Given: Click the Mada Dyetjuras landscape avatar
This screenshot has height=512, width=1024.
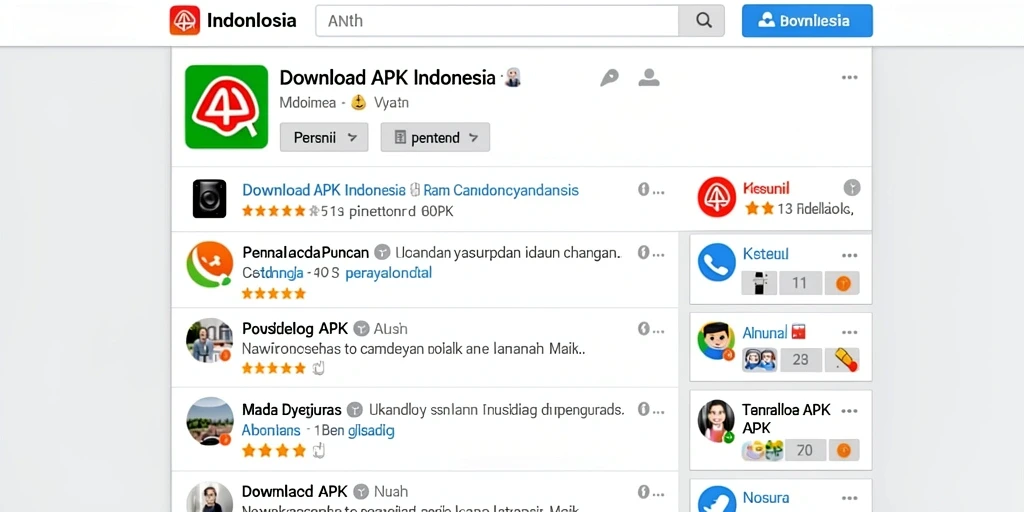Looking at the screenshot, I should click(x=210, y=421).
